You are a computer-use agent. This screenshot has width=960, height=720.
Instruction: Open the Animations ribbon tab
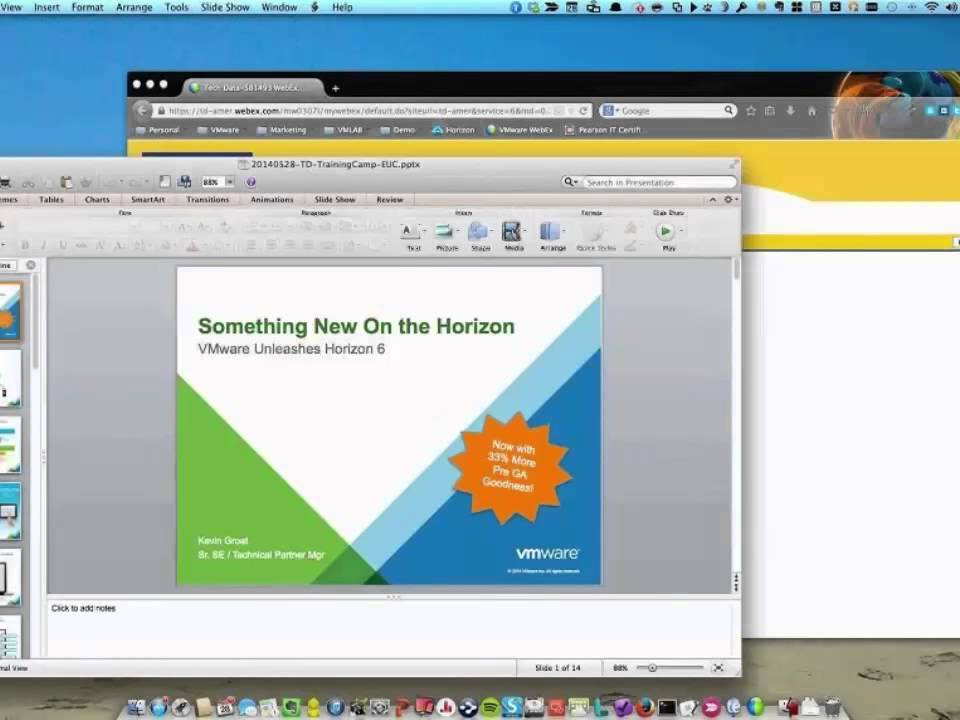click(x=272, y=200)
